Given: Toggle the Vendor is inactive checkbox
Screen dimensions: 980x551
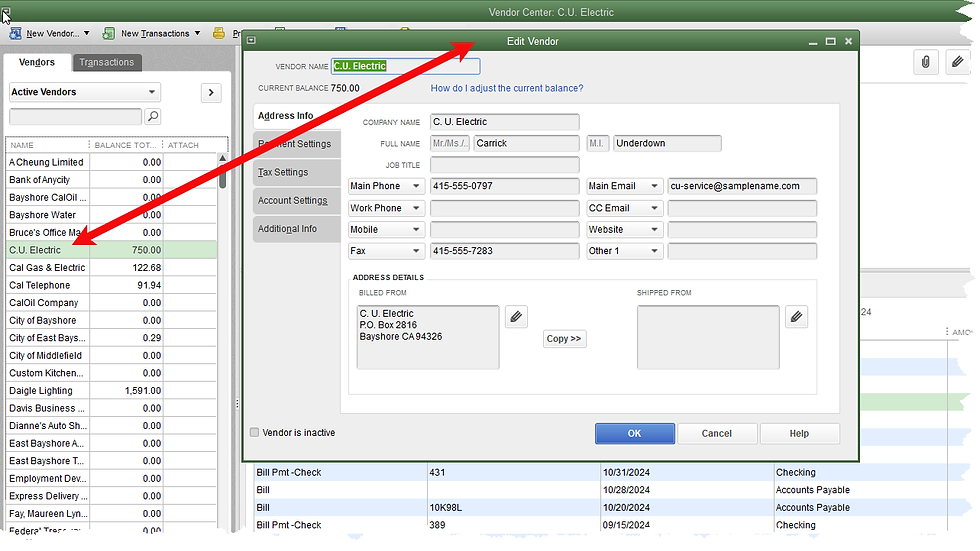Looking at the screenshot, I should pos(254,432).
